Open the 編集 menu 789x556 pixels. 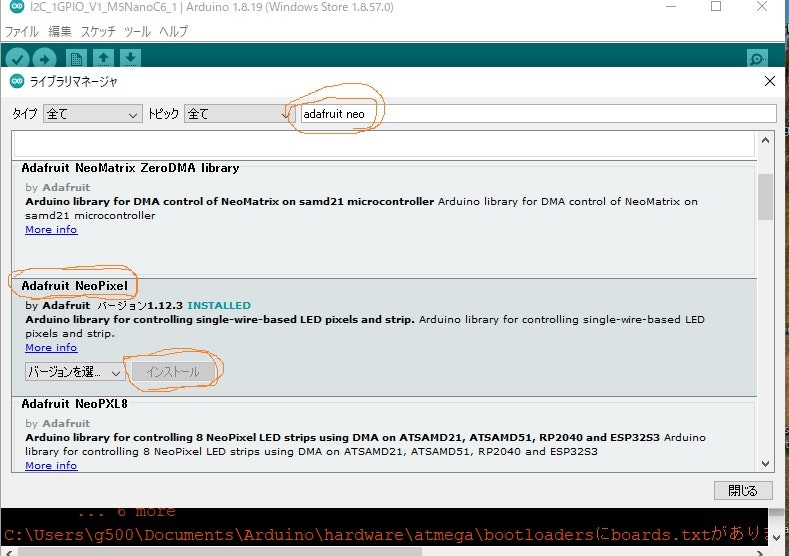pos(59,31)
